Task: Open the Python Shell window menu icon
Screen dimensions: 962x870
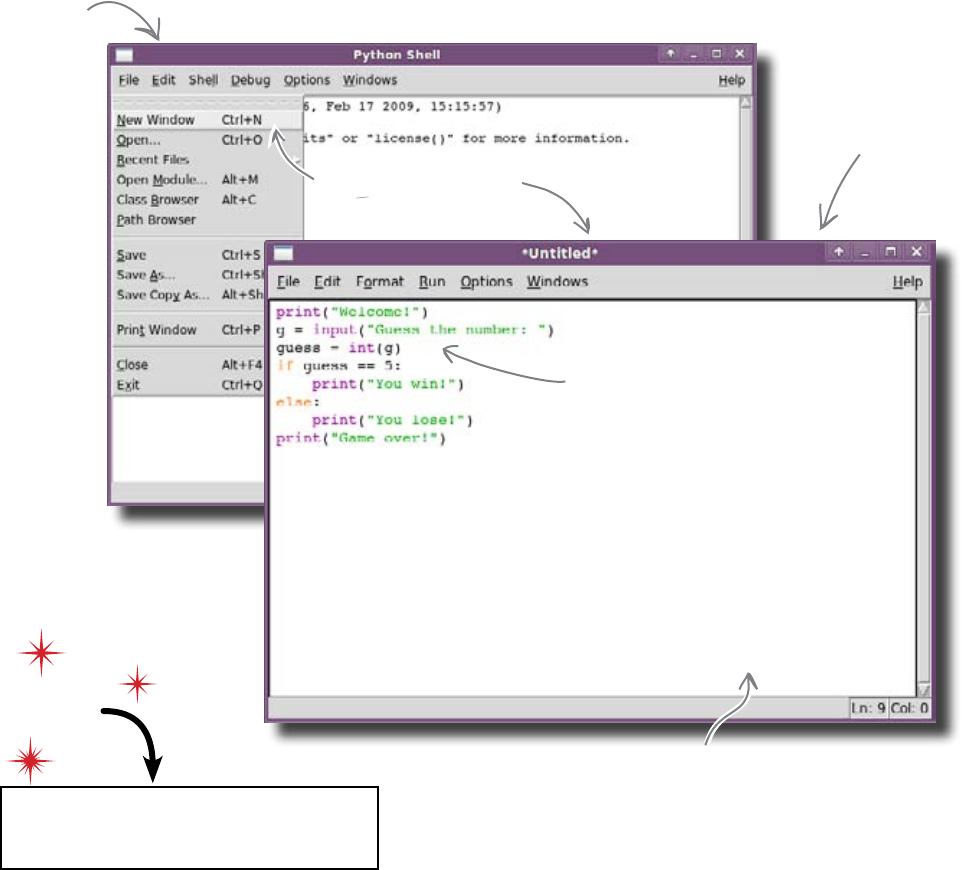Action: coord(125,55)
